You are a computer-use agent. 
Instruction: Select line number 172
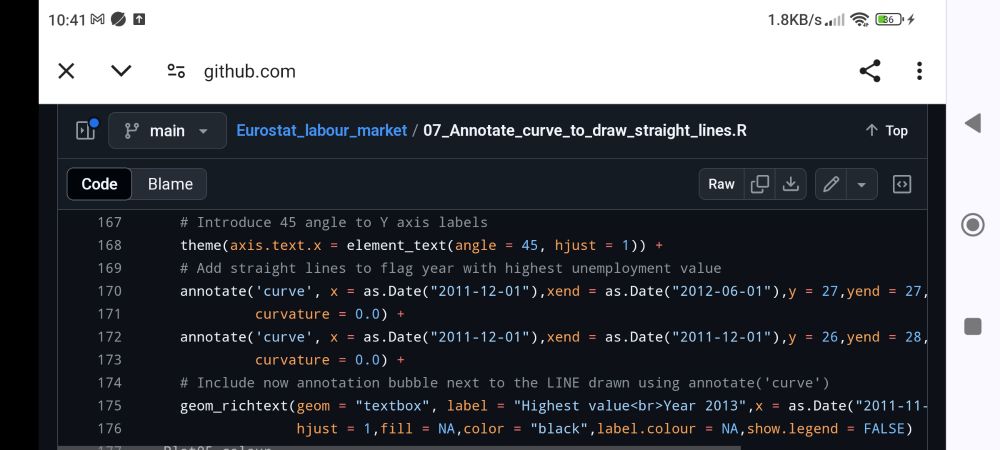[109, 337]
